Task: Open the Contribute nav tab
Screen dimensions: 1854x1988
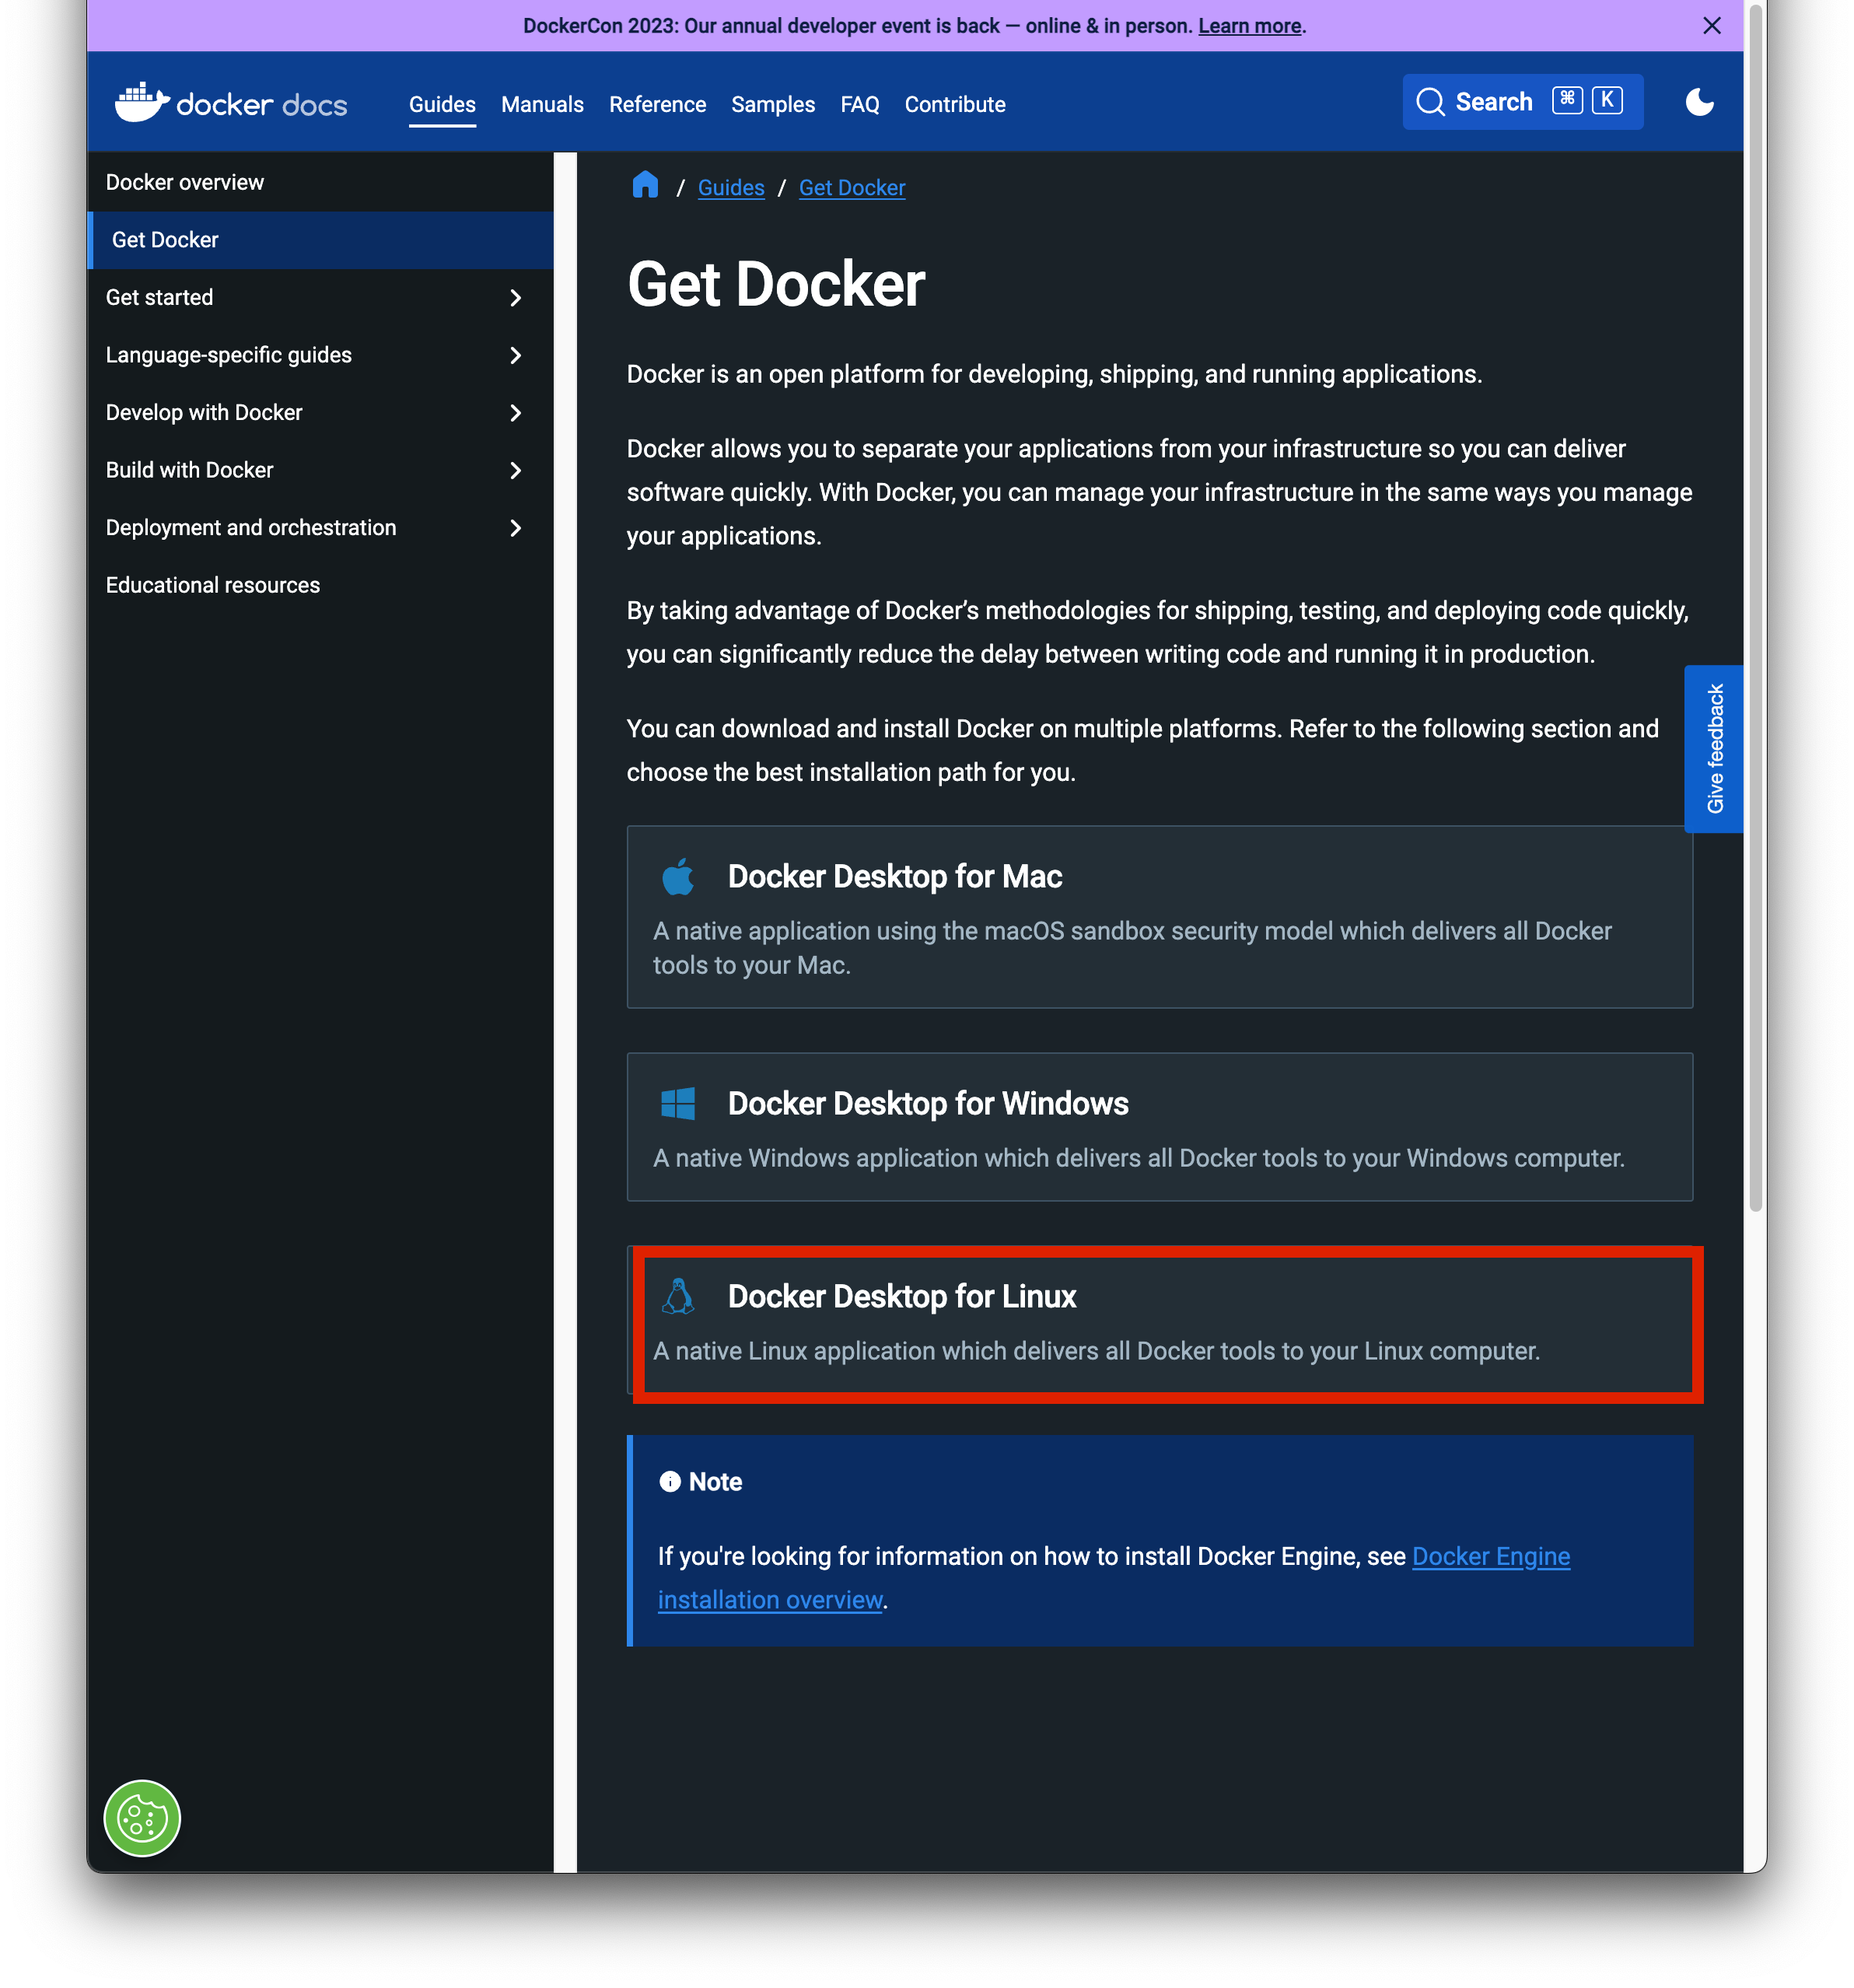Action: (954, 104)
